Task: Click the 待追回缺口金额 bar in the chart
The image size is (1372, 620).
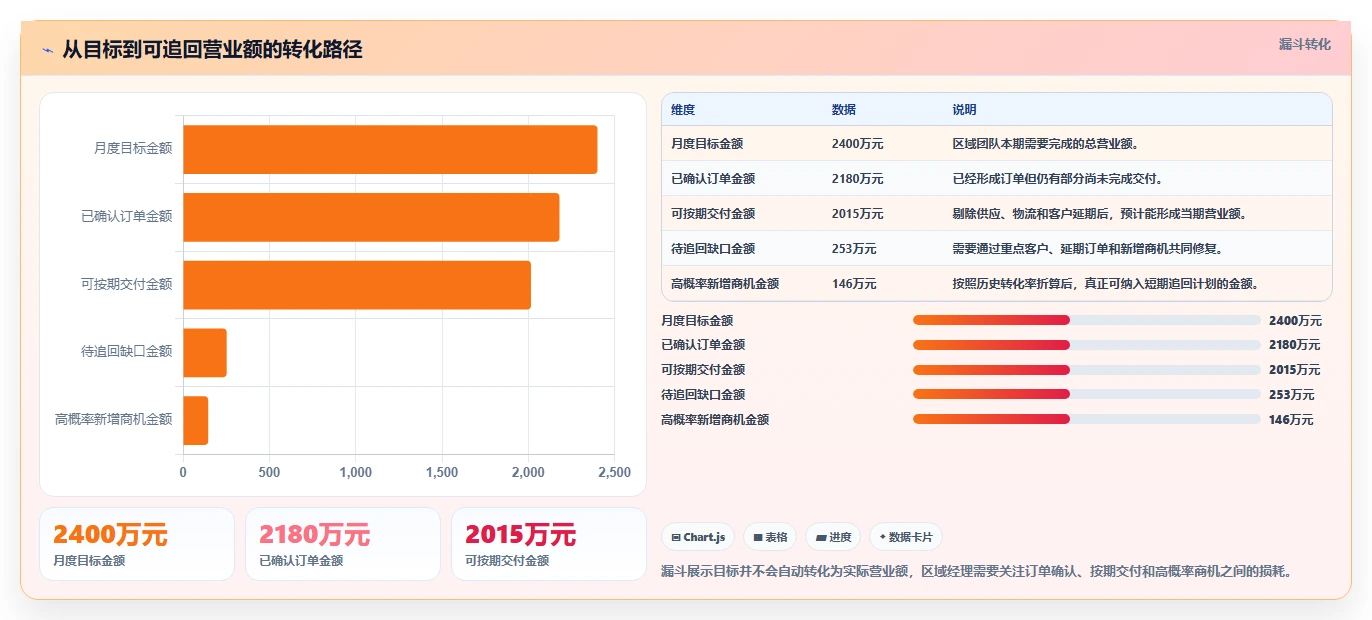Action: (x=205, y=352)
